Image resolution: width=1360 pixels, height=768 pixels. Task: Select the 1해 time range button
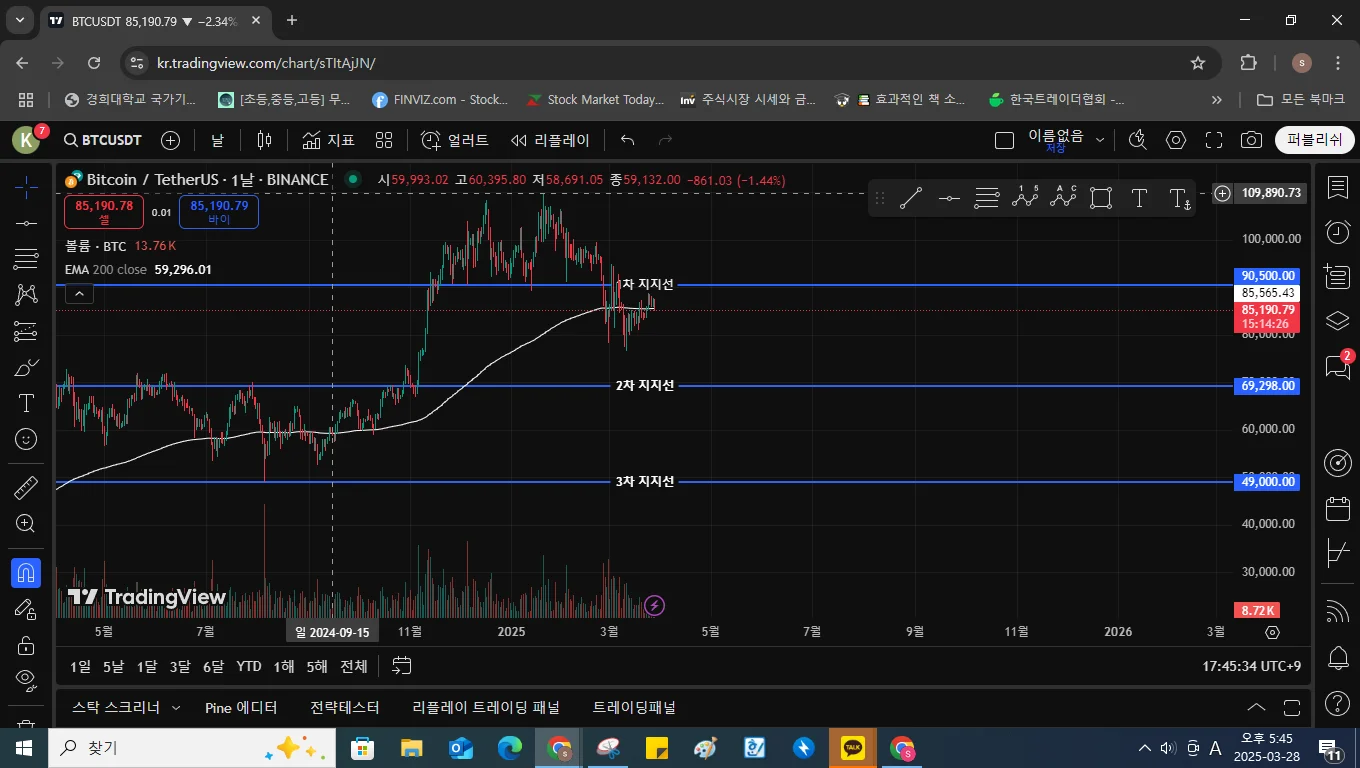pos(284,666)
